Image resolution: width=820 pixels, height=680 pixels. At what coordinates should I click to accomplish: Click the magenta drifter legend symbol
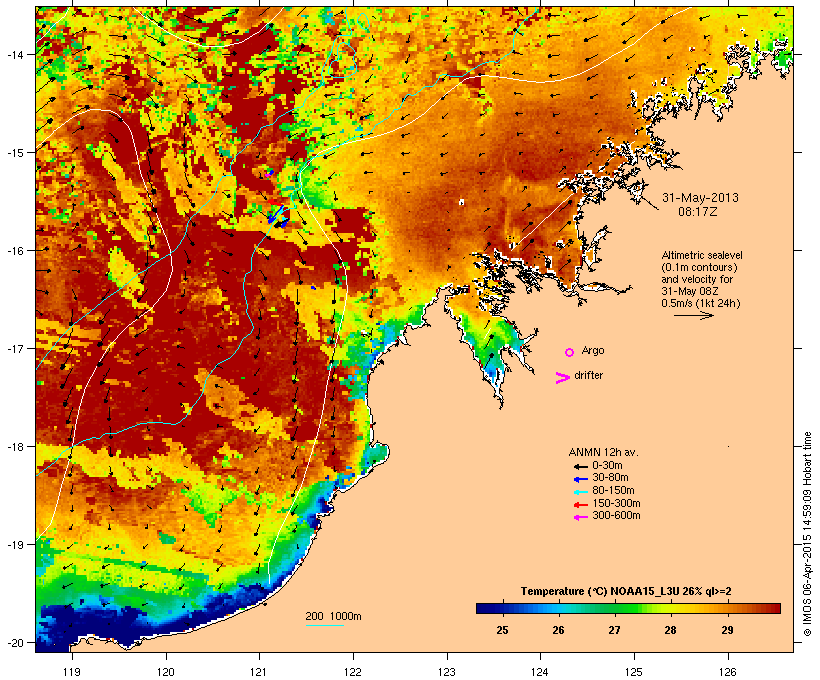563,378
